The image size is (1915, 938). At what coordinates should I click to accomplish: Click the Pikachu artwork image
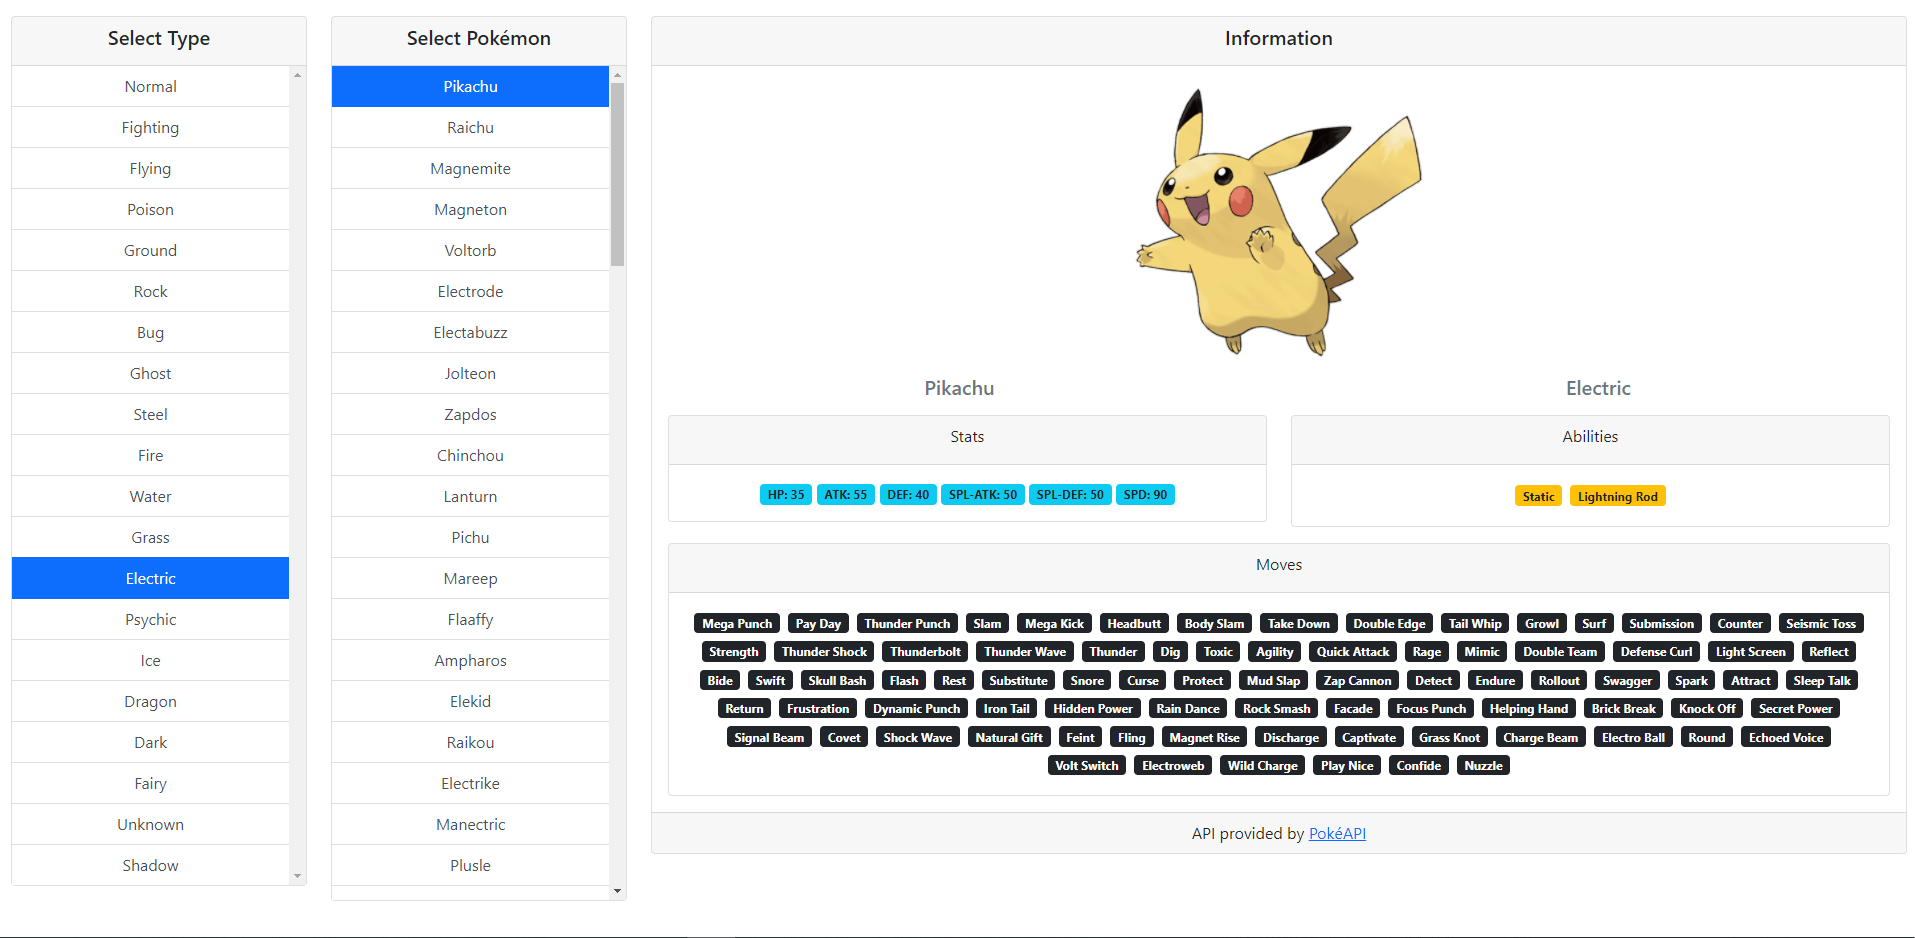click(x=1278, y=222)
